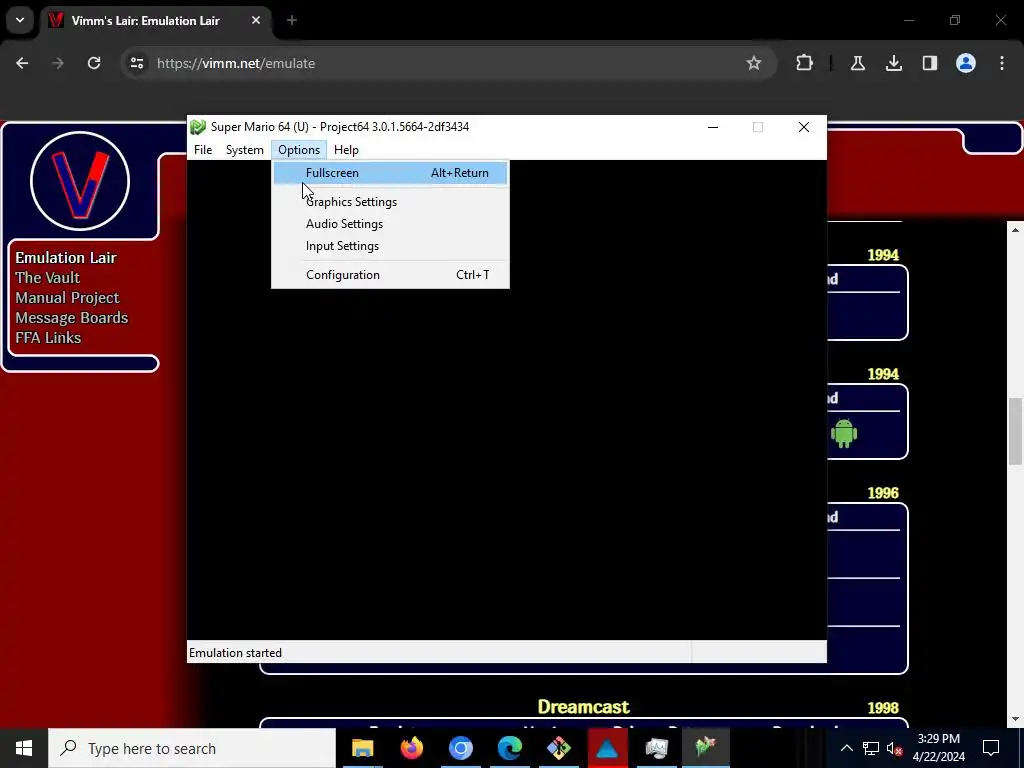Viewport: 1024px width, 768px height.
Task: Open Input Settings menu entry
Action: 390,246
